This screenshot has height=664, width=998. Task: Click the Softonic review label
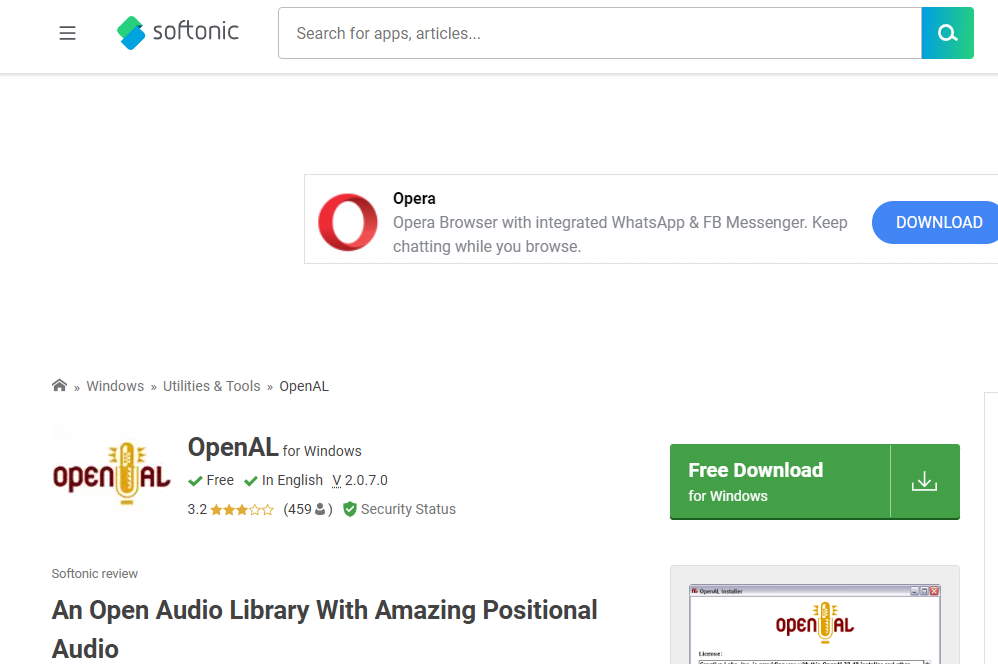point(95,574)
